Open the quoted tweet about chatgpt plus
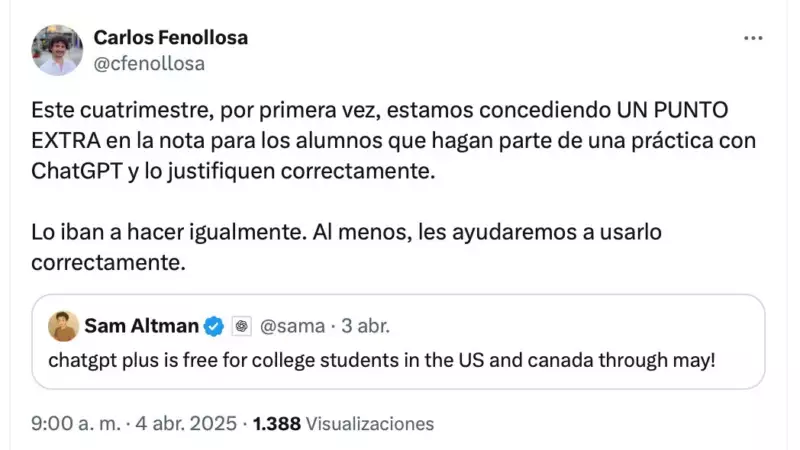The image size is (800, 450). point(382,359)
